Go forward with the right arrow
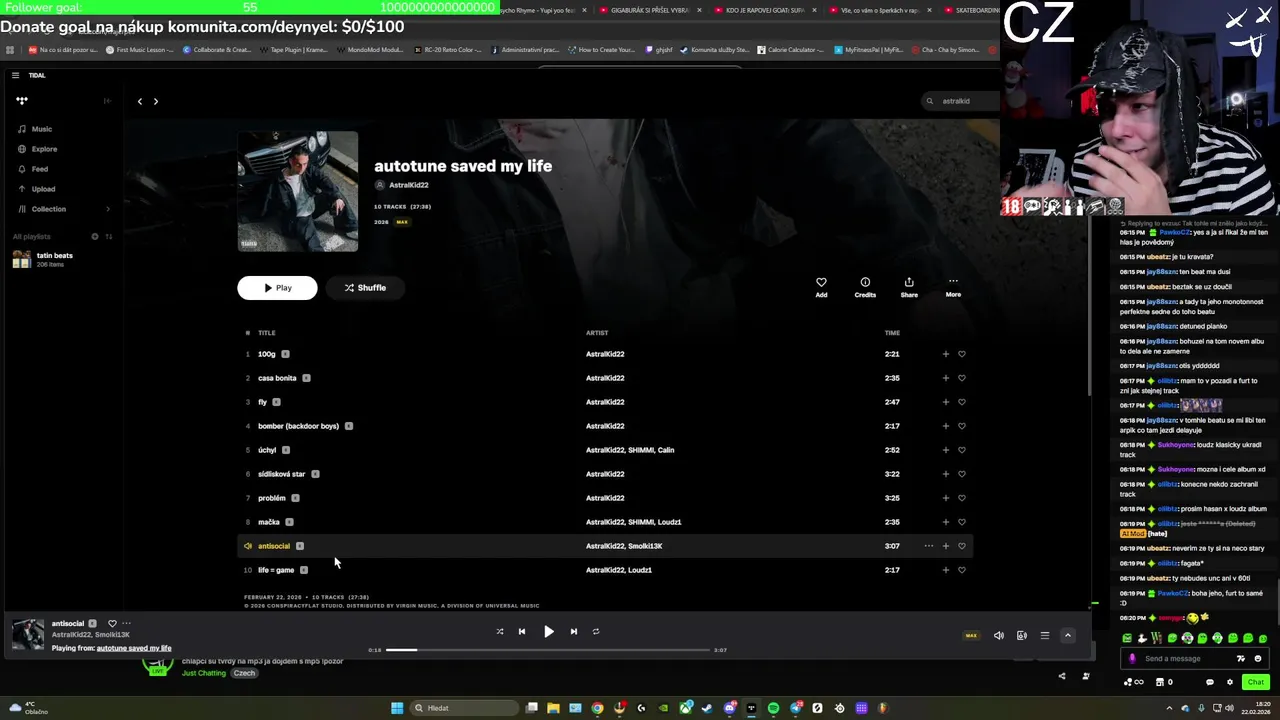 pyautogui.click(x=156, y=101)
